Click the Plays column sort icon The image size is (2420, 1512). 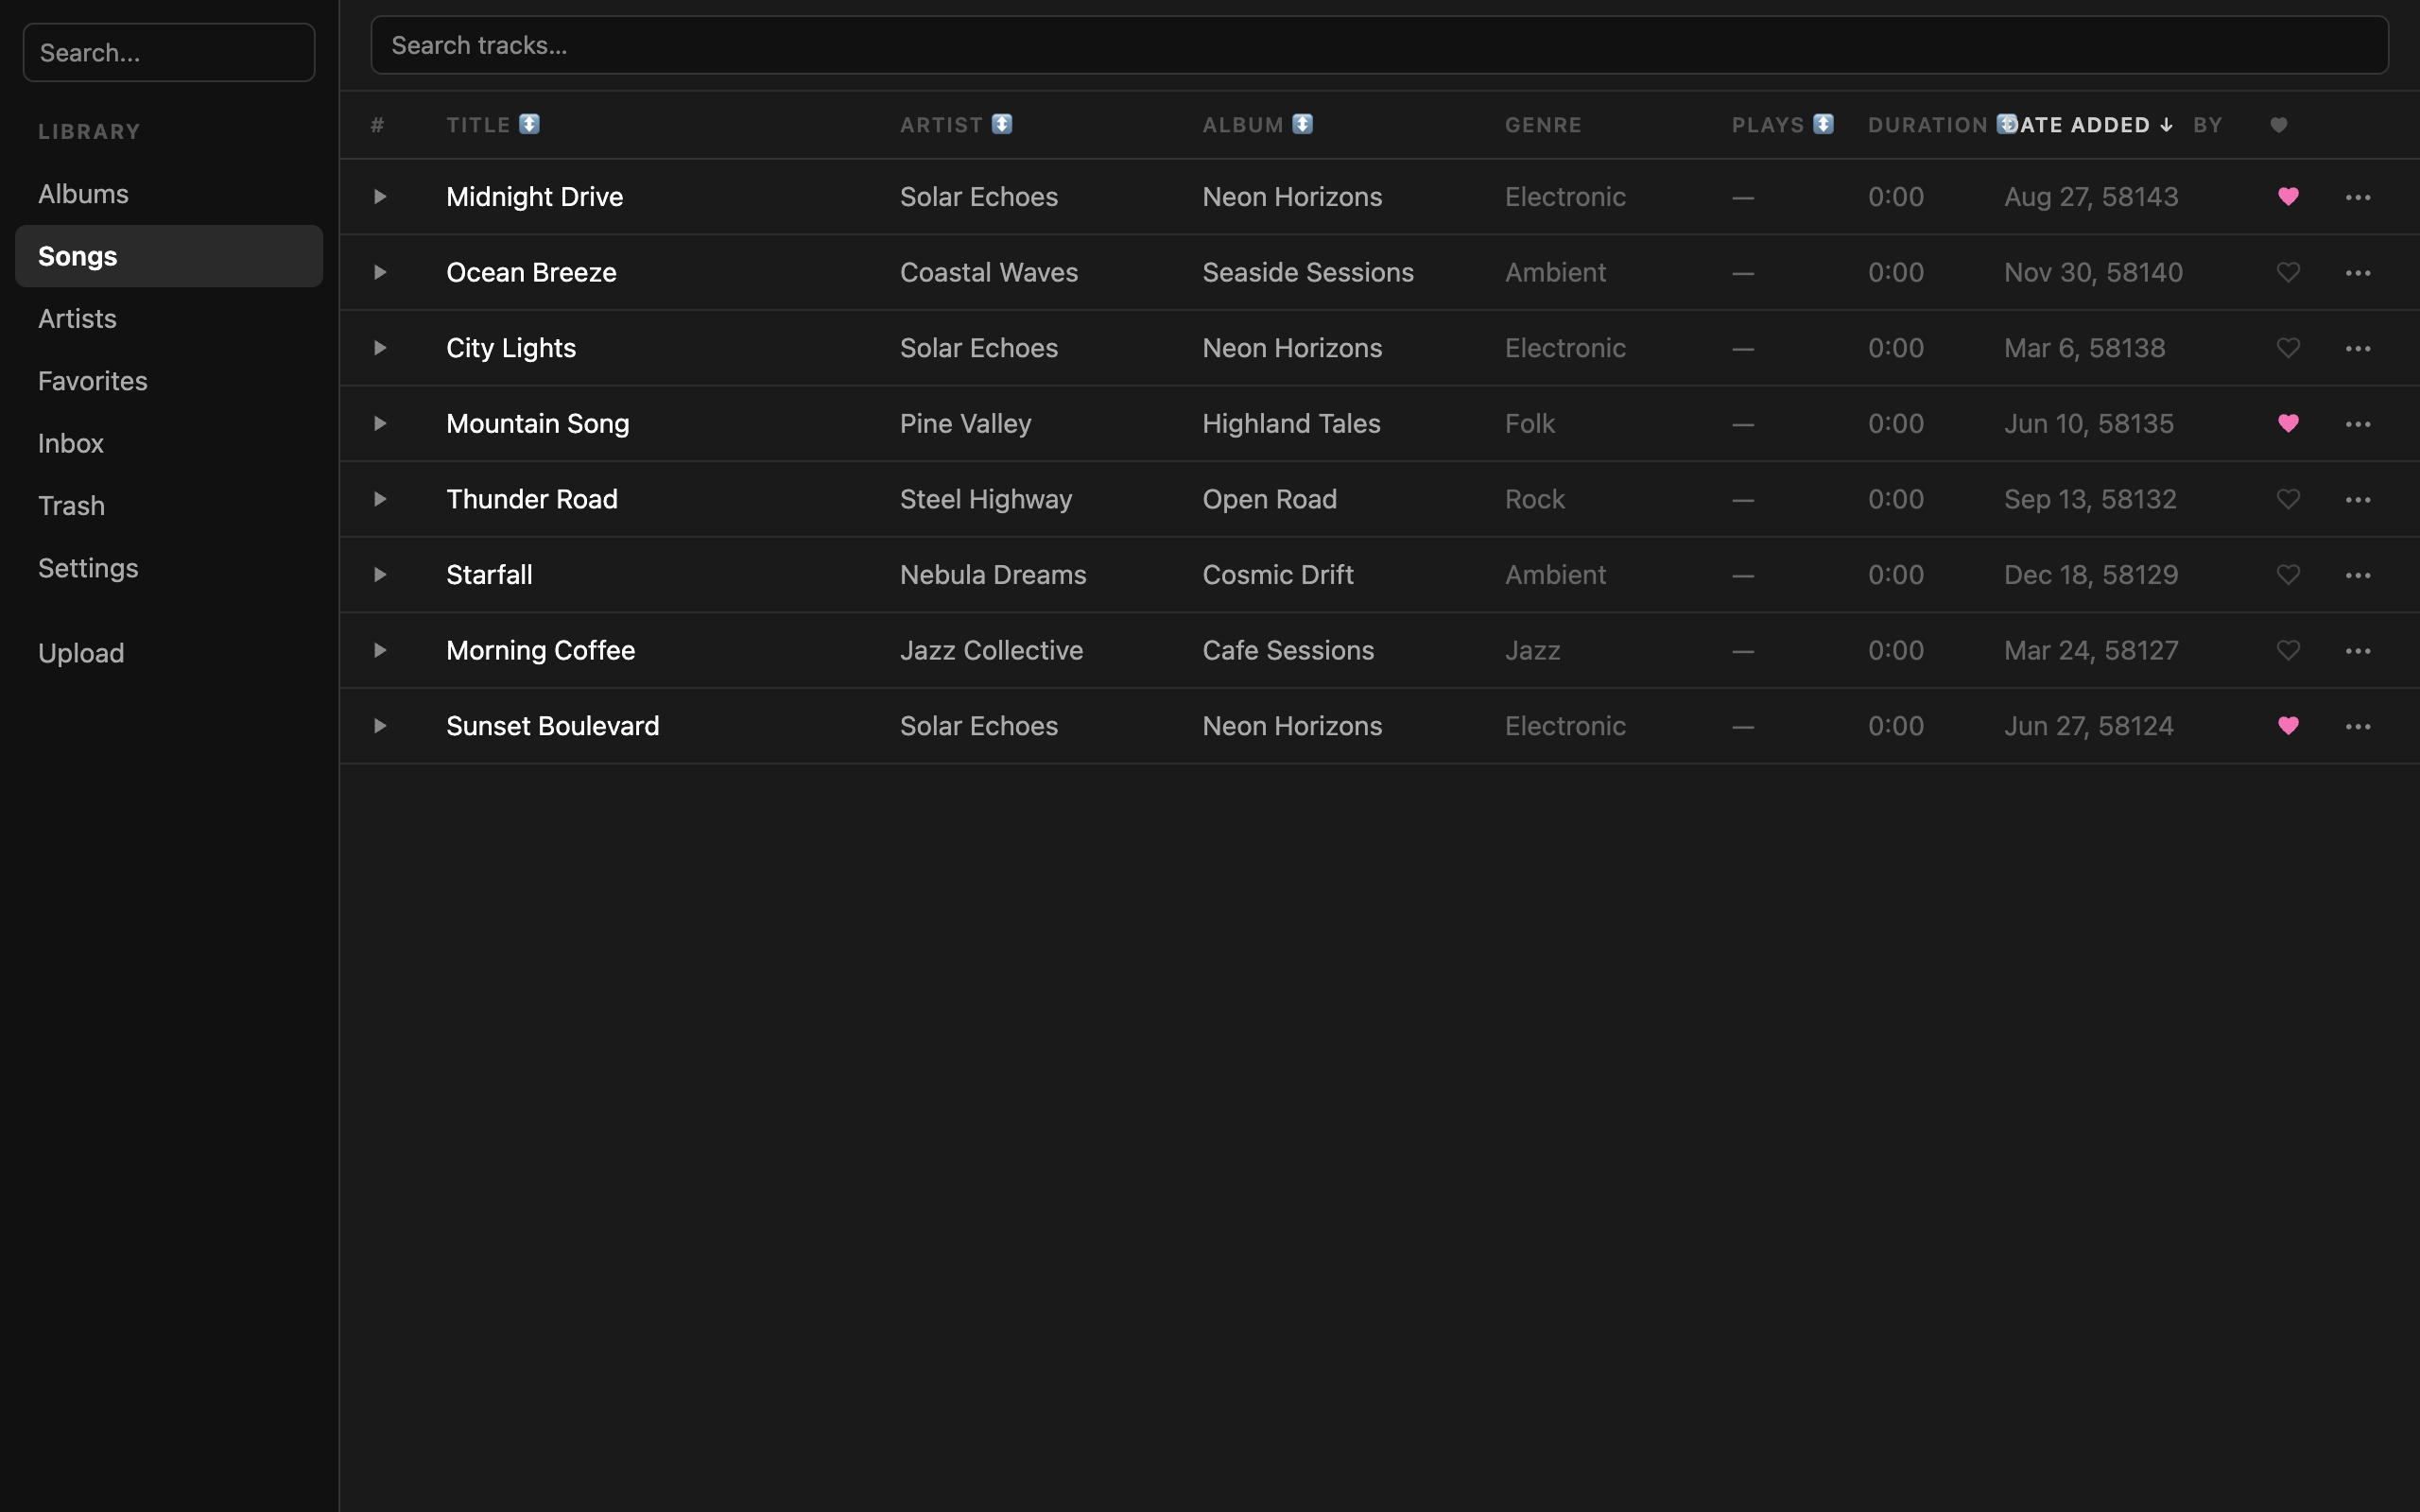click(x=1824, y=124)
